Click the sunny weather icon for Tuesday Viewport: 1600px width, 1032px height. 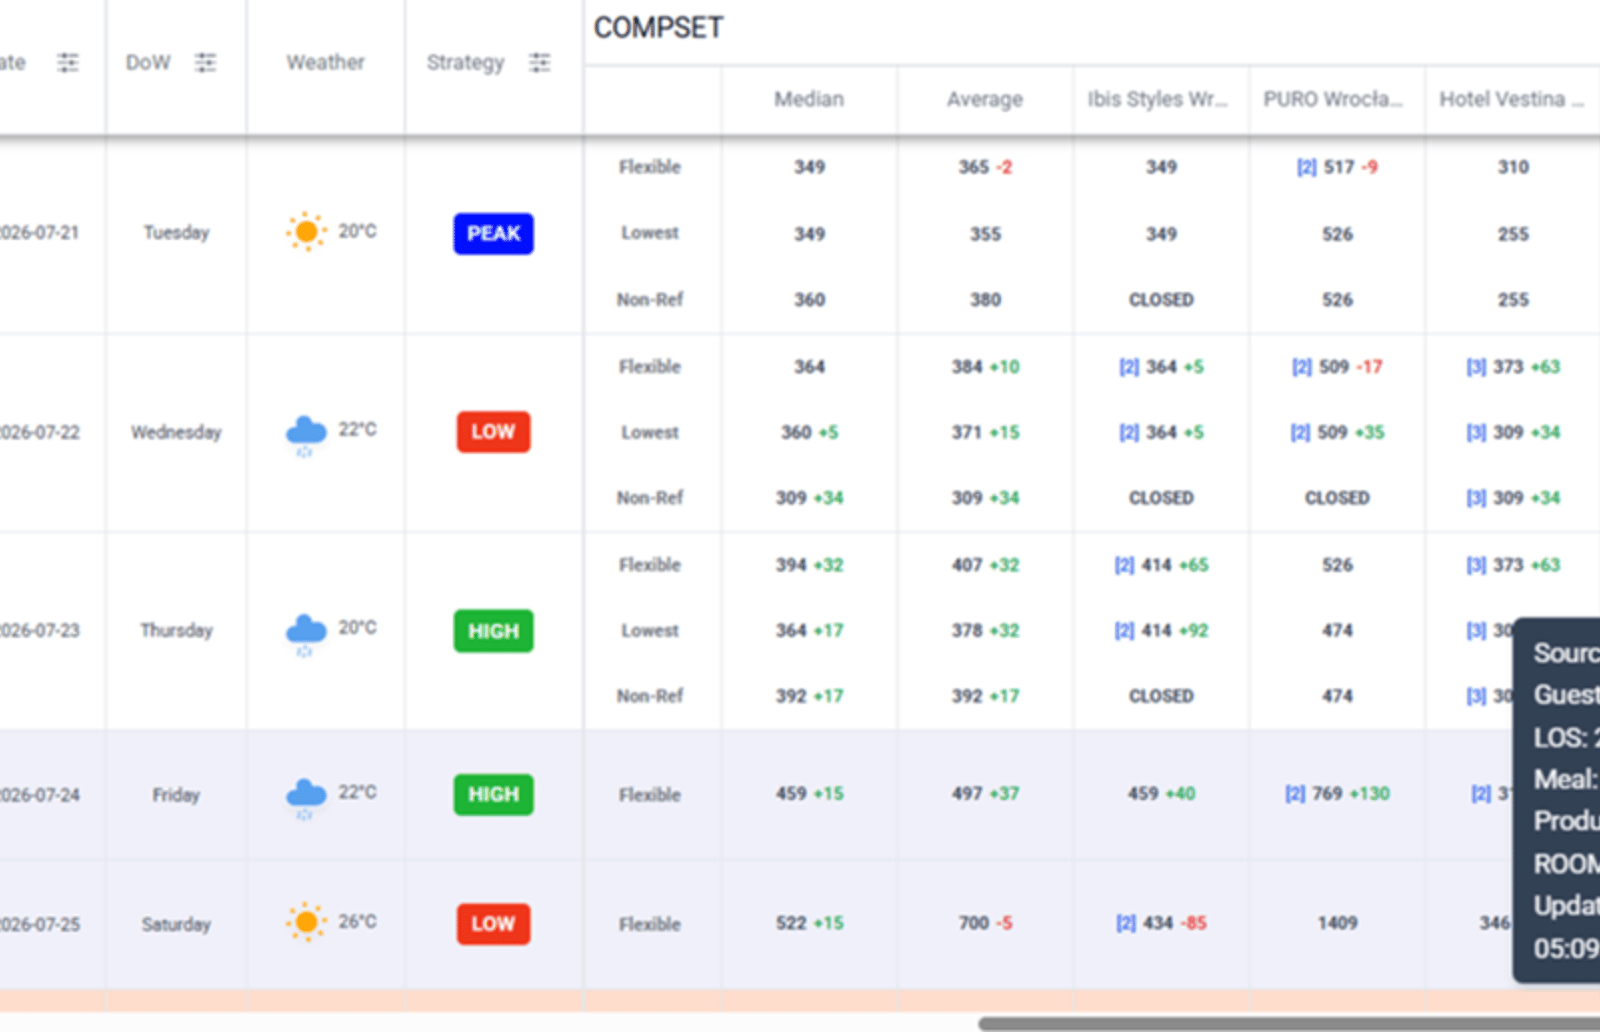pyautogui.click(x=306, y=232)
